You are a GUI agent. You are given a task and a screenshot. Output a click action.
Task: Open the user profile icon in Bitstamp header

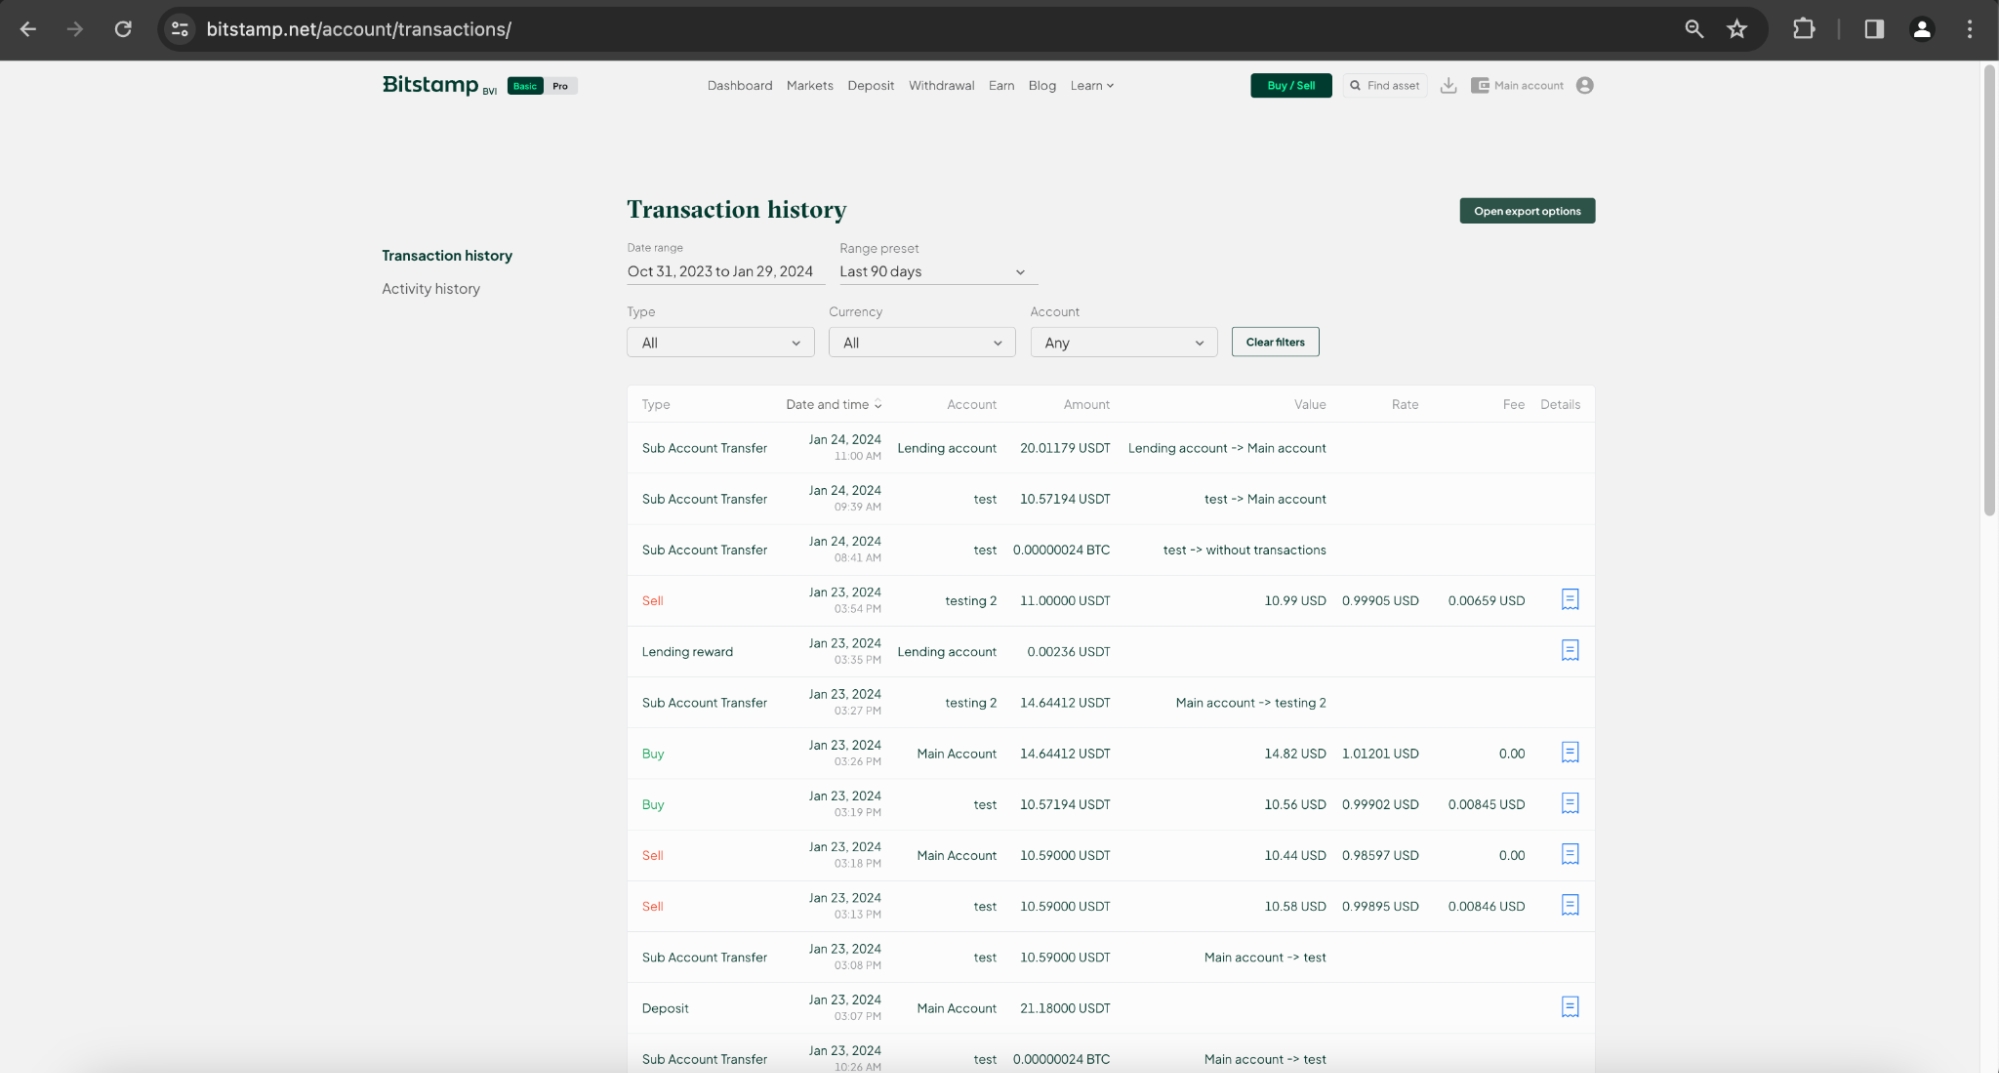pyautogui.click(x=1584, y=85)
